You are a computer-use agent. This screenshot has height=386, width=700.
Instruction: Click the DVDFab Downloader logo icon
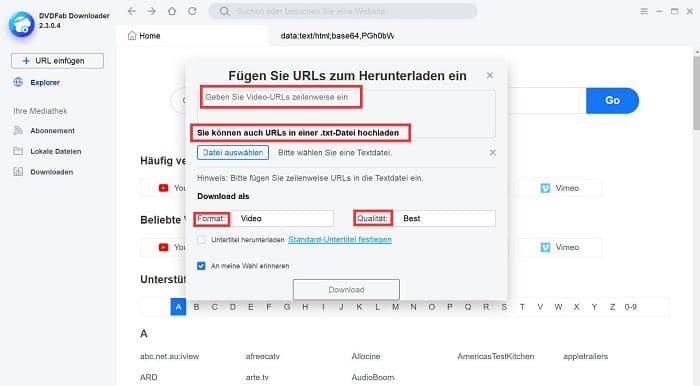point(21,25)
